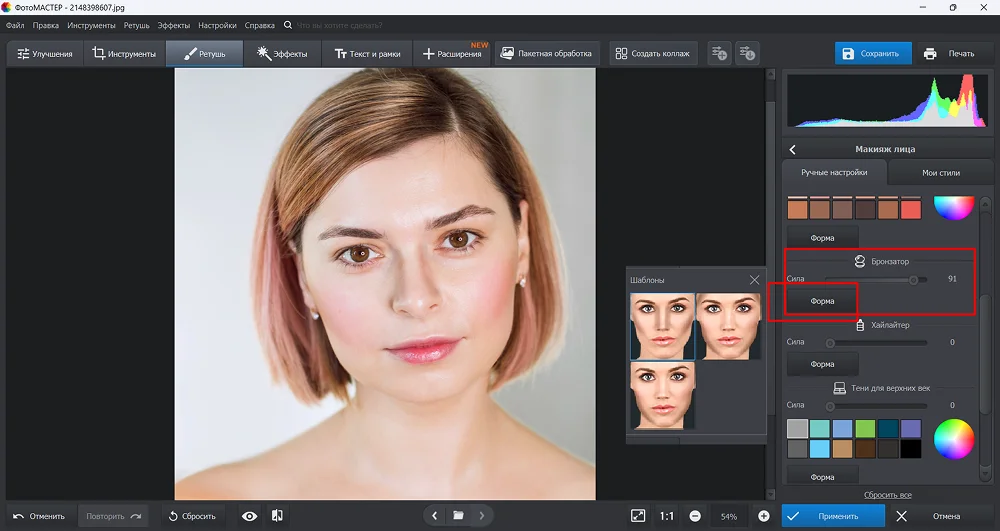Click the Сохранить button
Image resolution: width=1000 pixels, height=531 pixels.
[x=873, y=54]
